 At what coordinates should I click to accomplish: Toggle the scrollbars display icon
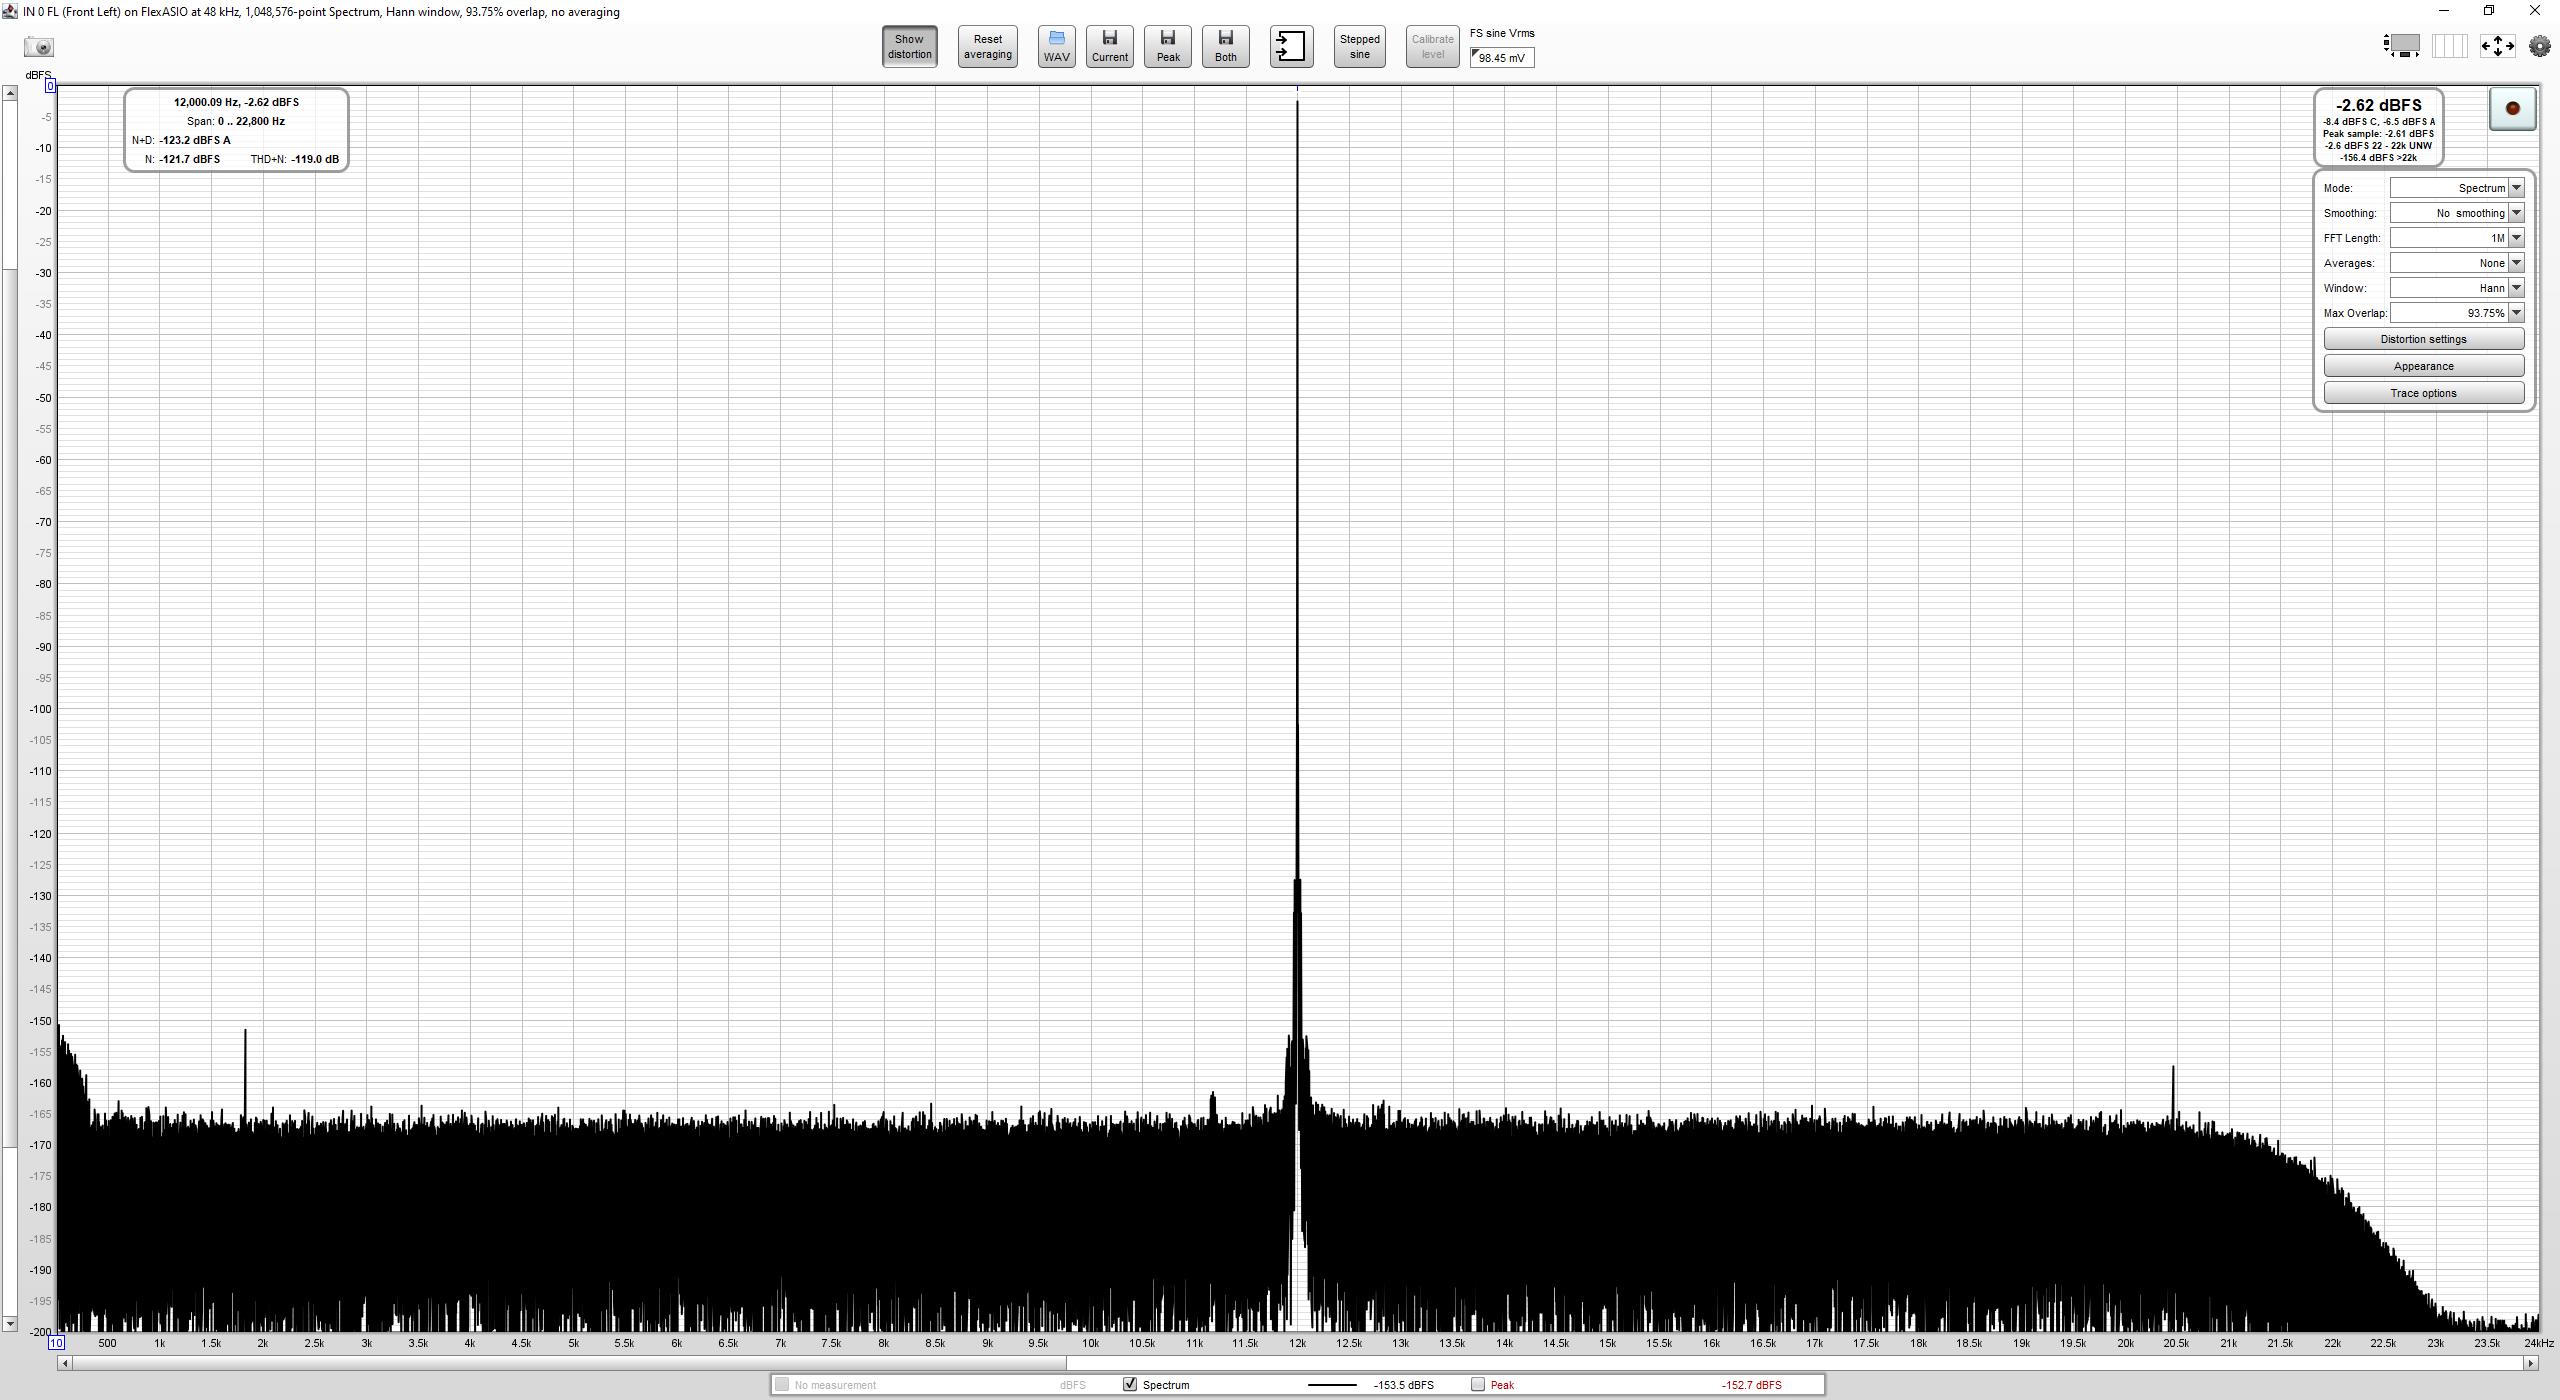[2402, 46]
